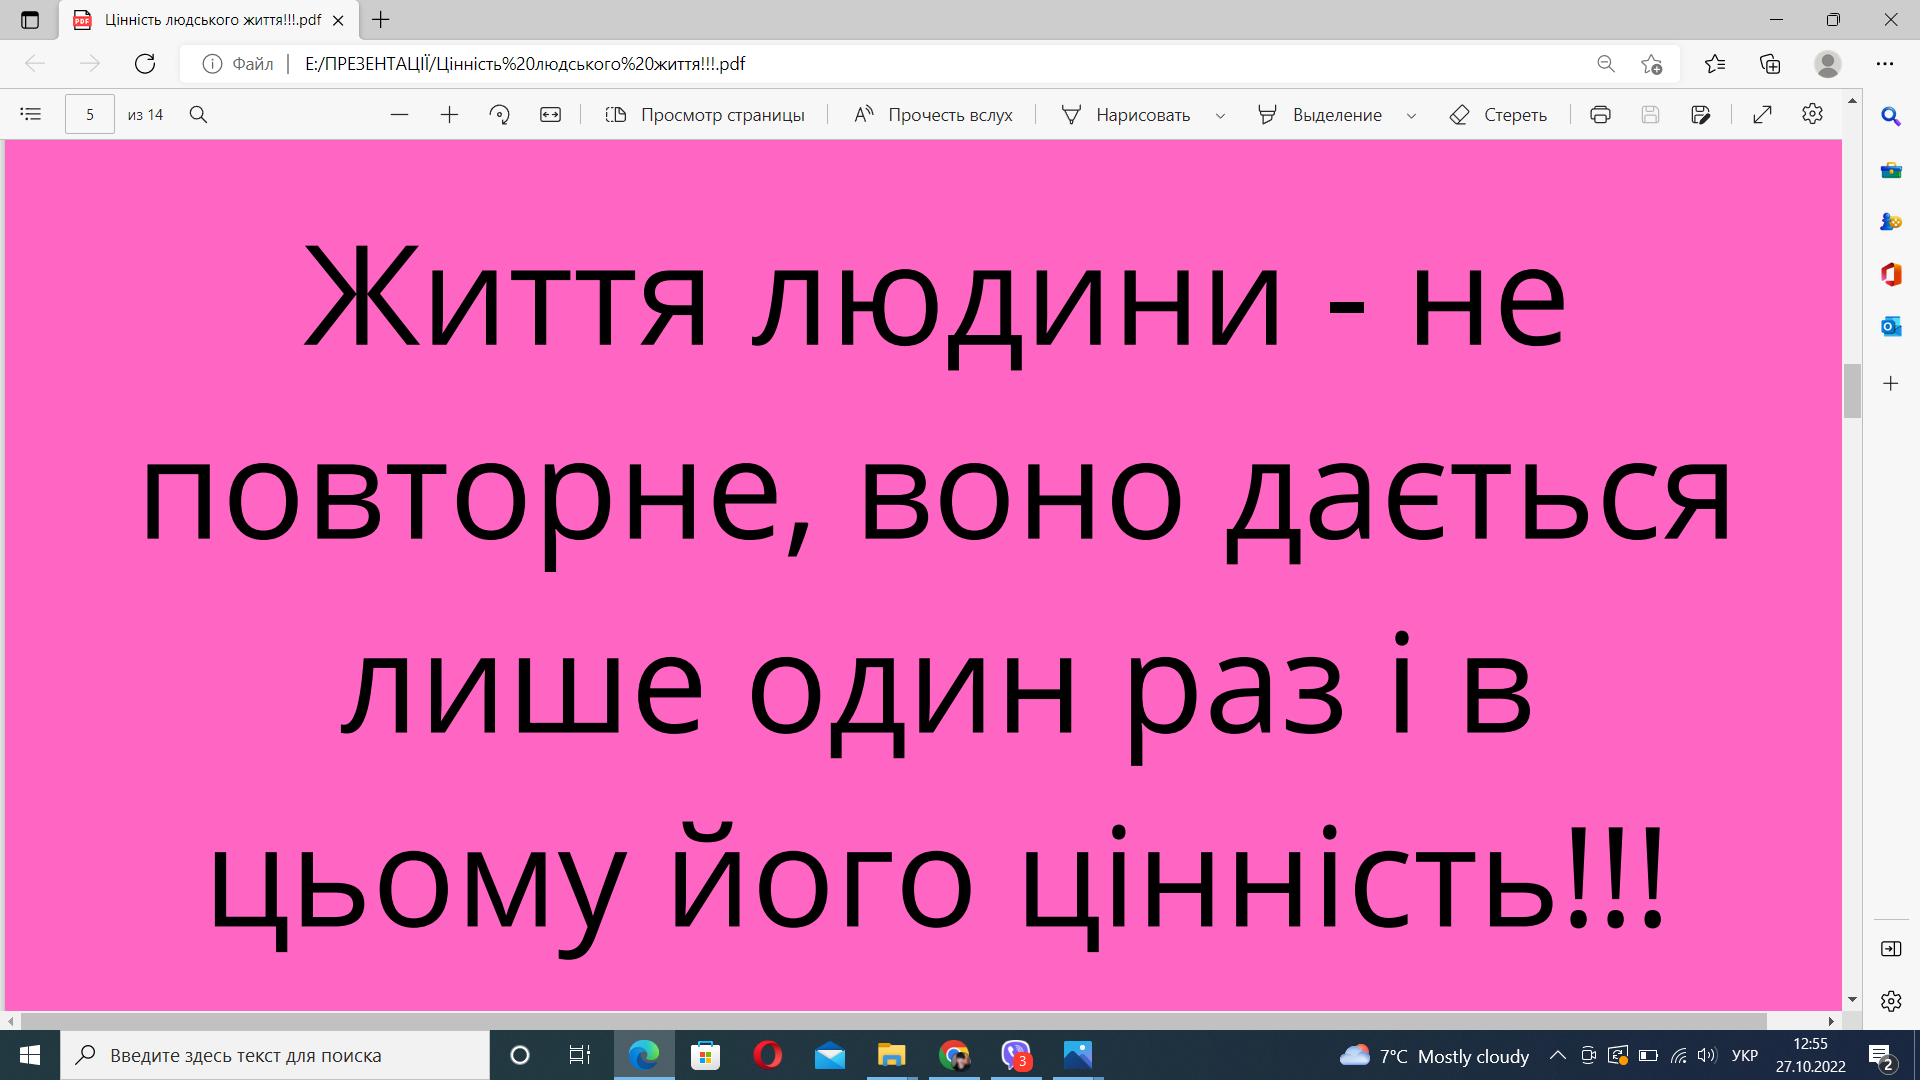Open the tab actions menu
Screen dimensions: 1920x1080
click(30, 20)
